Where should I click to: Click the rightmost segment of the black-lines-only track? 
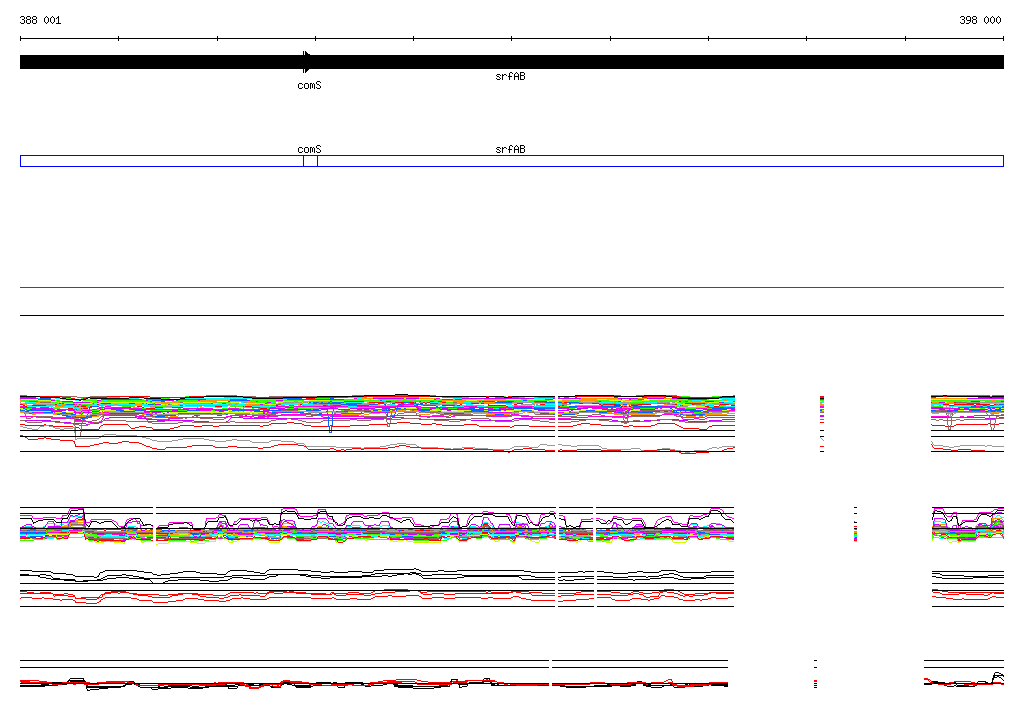coord(967,576)
